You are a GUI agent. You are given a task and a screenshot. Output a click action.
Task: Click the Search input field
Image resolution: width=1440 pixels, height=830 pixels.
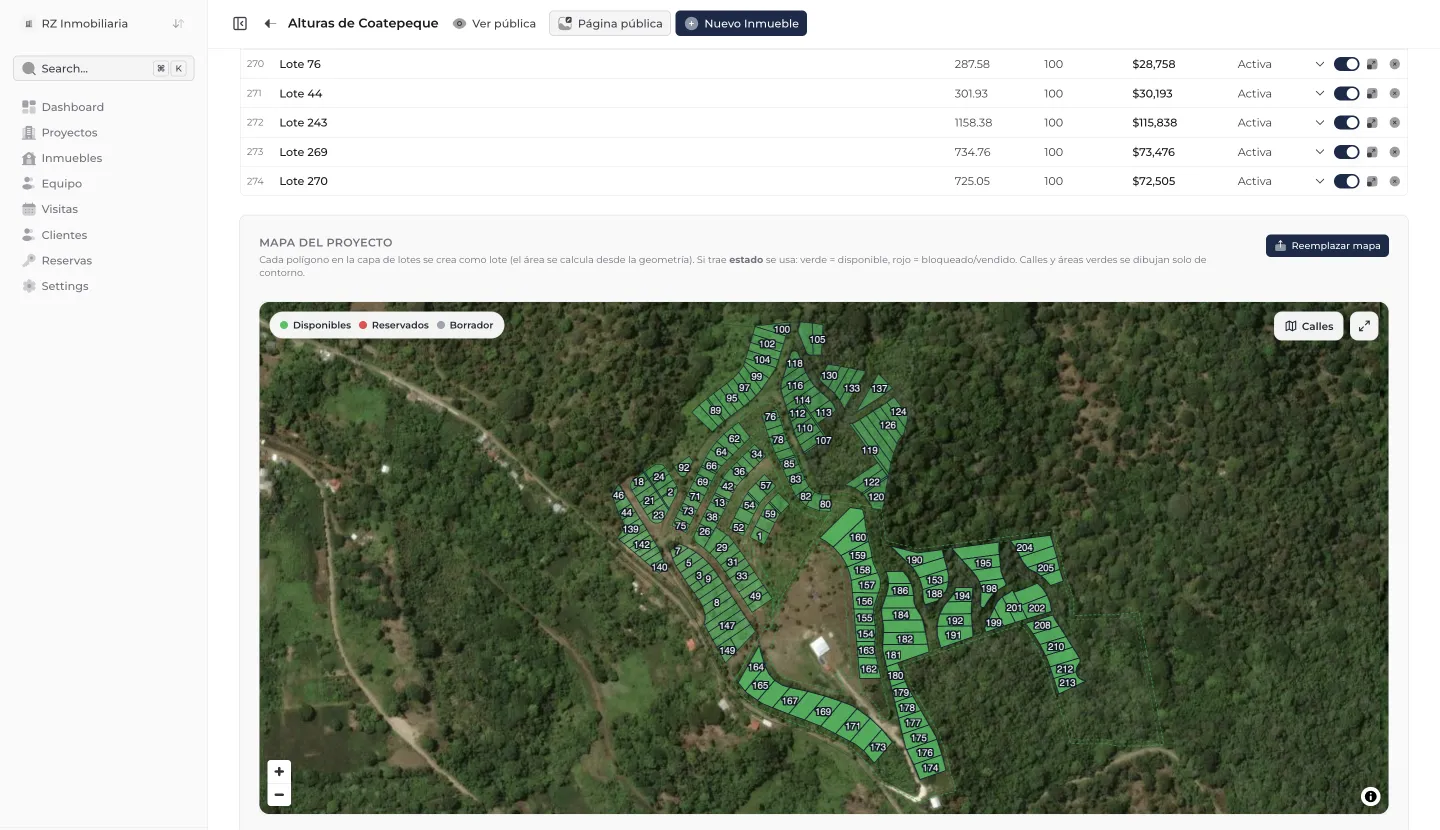pos(104,68)
